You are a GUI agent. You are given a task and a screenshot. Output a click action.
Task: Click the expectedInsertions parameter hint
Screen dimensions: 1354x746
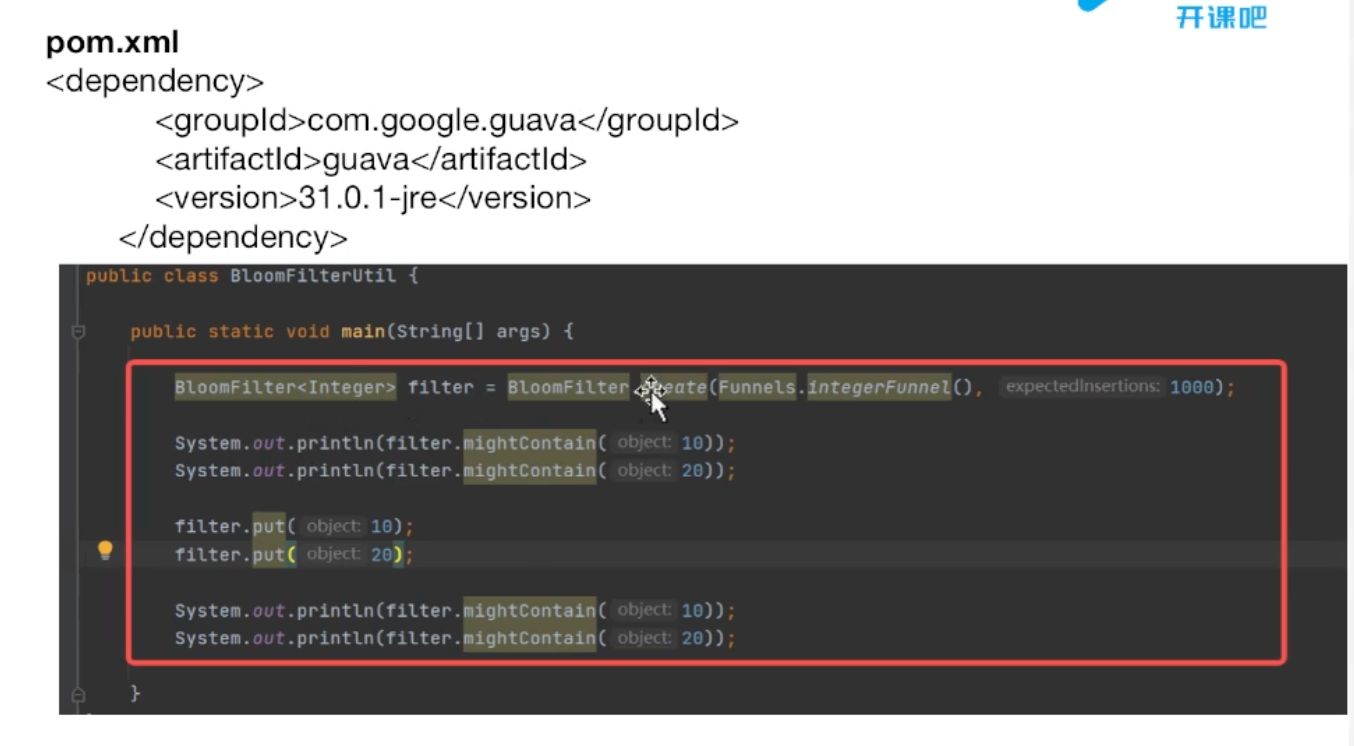point(1083,386)
